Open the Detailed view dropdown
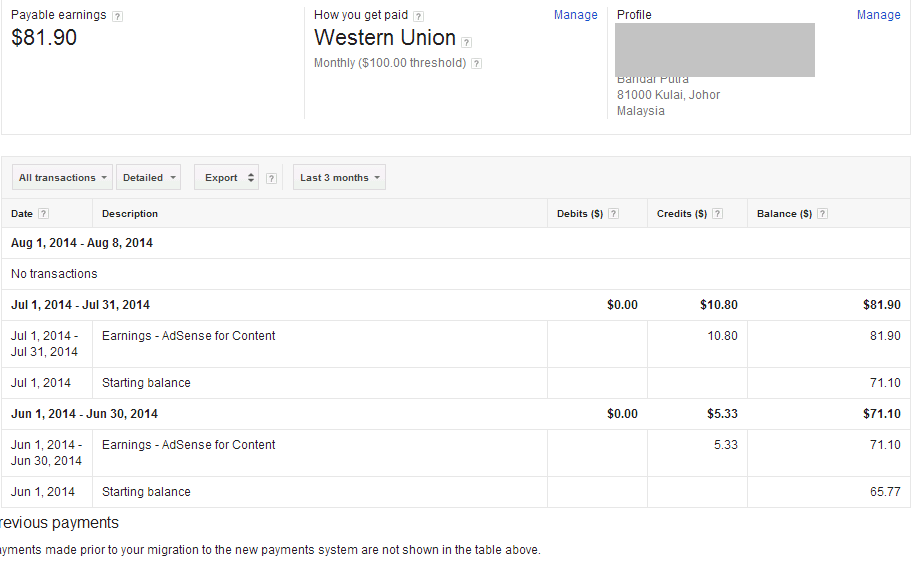Viewport: 918px width, 564px height. pos(148,178)
